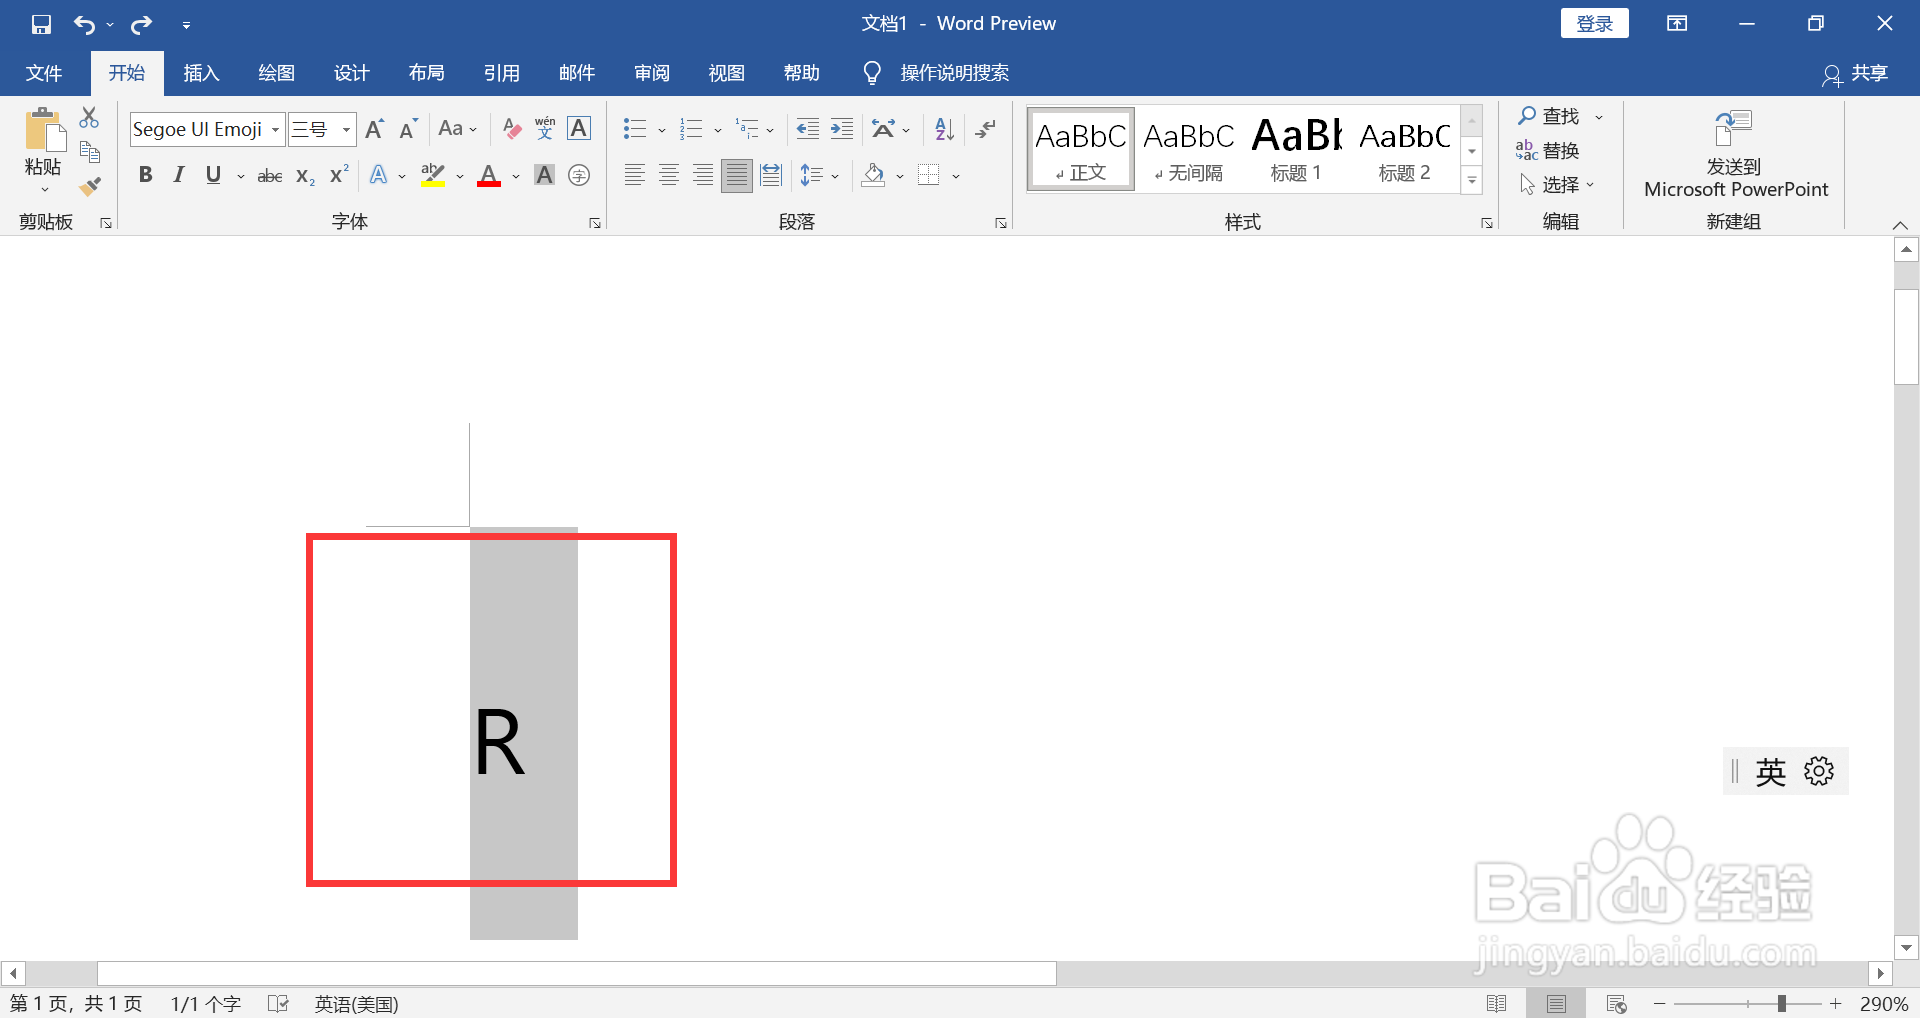
Task: Apply superscript formatting
Action: tap(339, 175)
